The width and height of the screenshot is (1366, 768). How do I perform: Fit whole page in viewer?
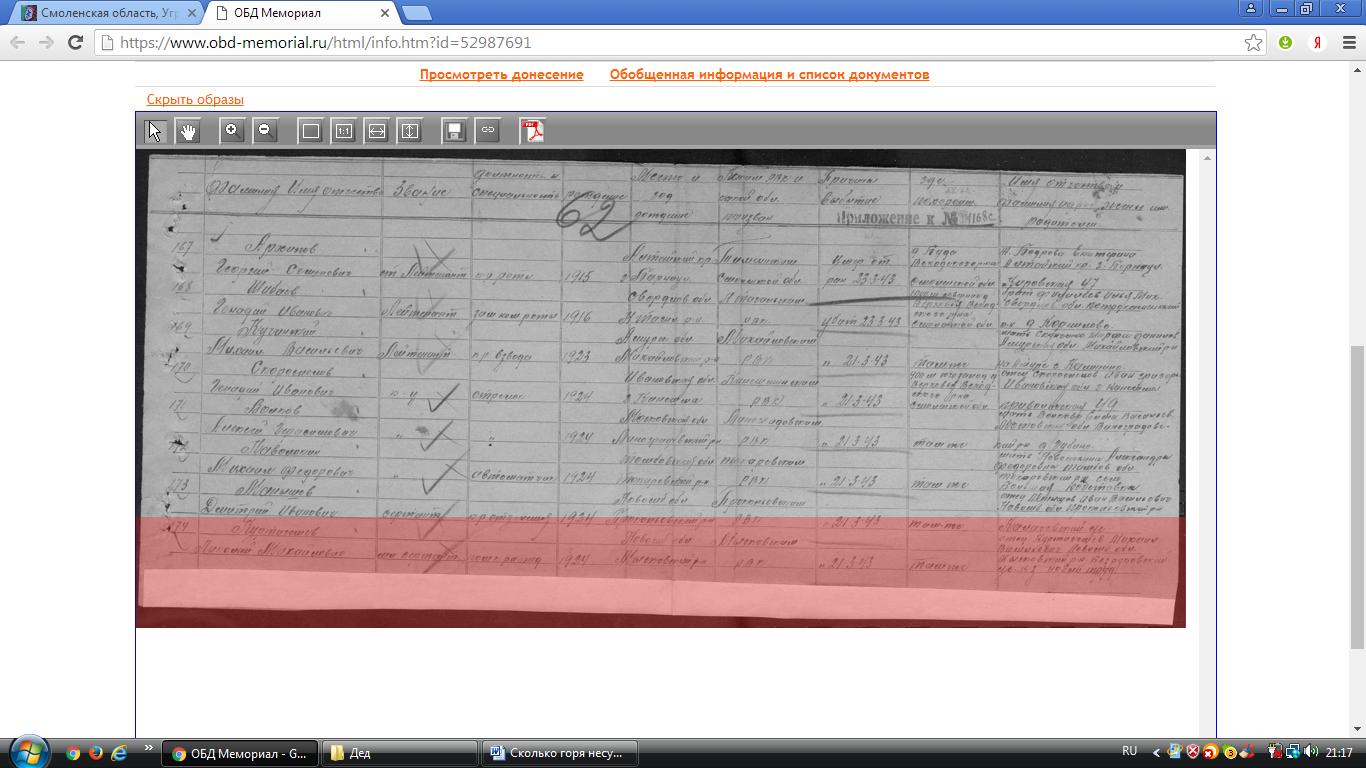[311, 131]
